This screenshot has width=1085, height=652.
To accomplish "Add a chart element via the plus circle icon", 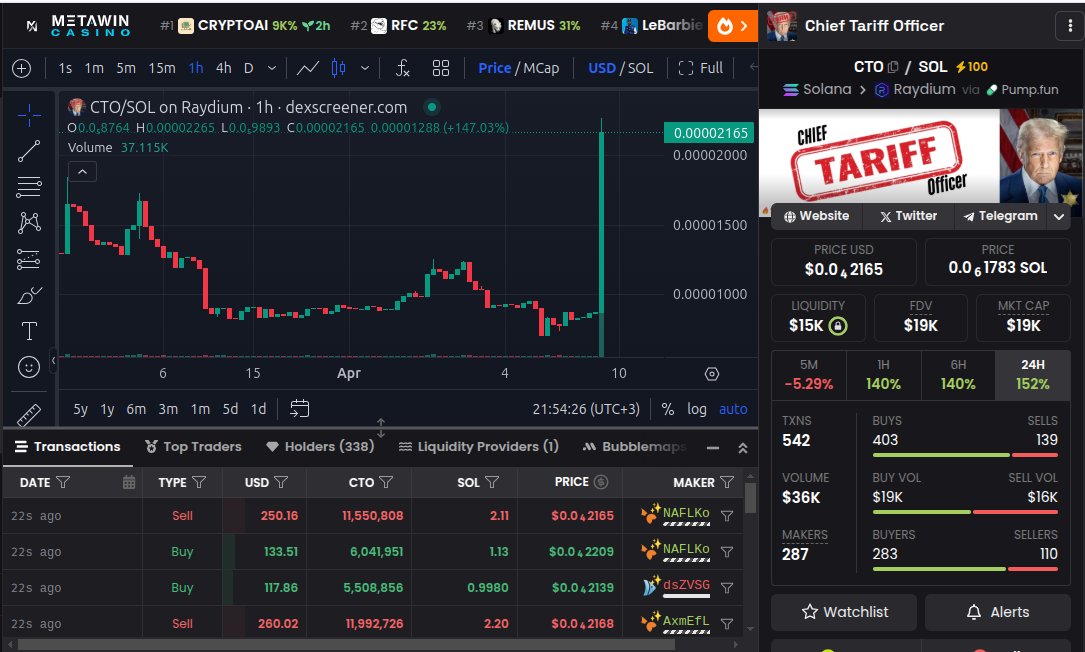I will pos(21,68).
